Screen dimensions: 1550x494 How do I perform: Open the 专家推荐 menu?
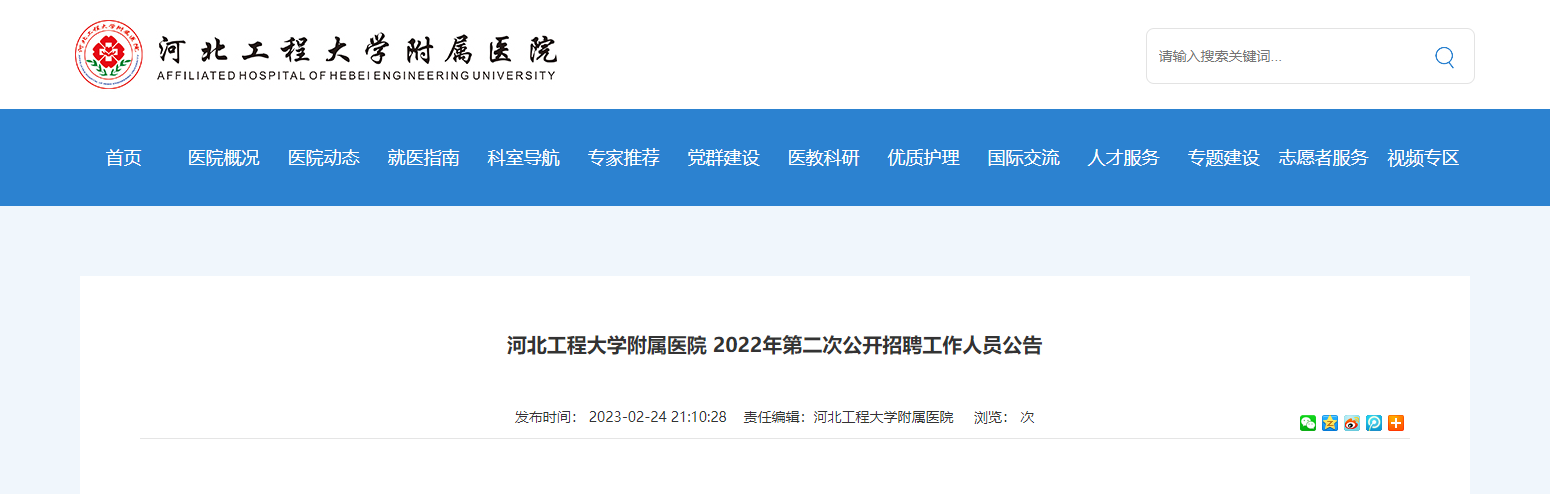[624, 158]
